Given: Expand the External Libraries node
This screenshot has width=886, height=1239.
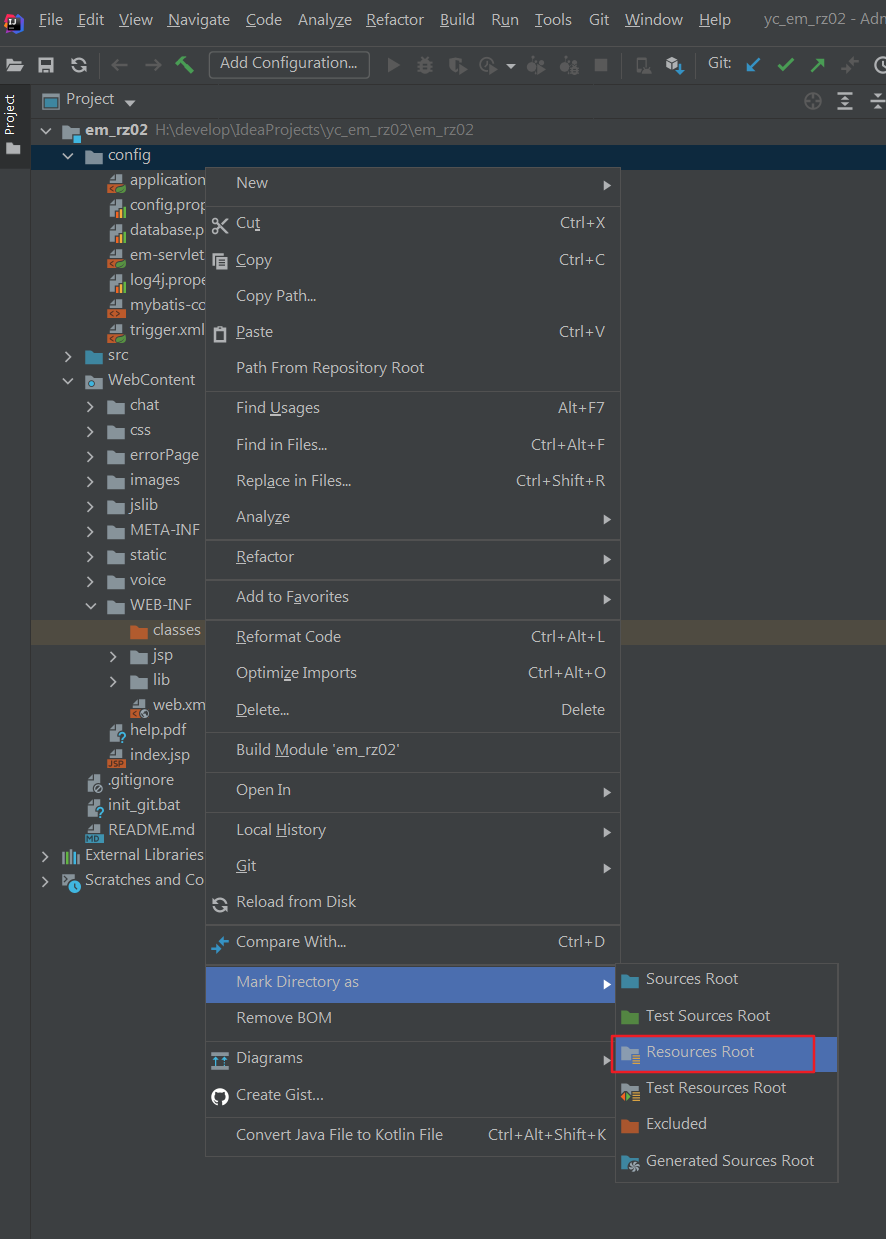Looking at the screenshot, I should click(x=45, y=856).
